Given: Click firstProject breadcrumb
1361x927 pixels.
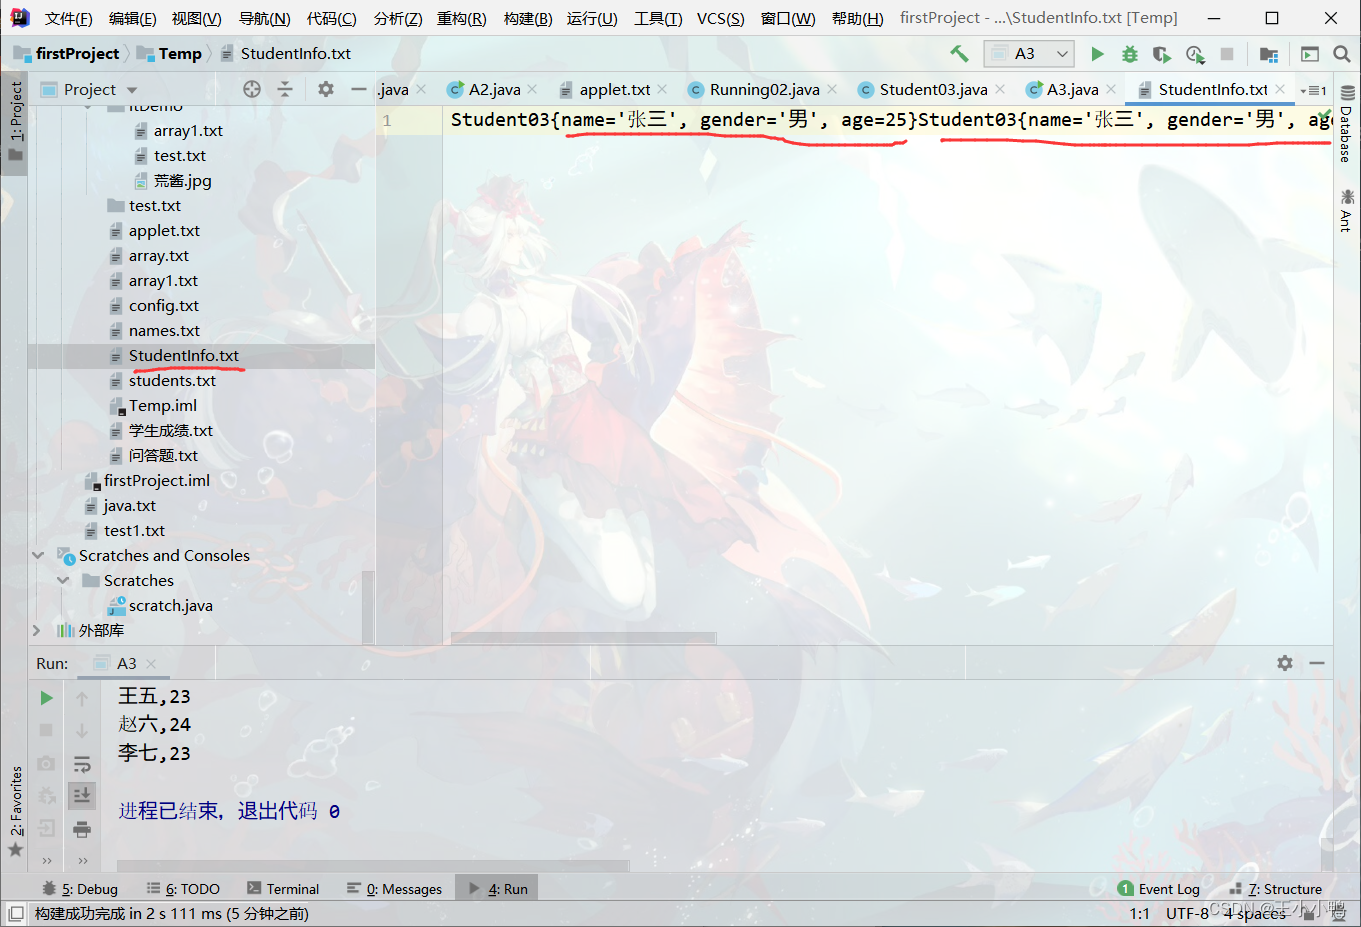Looking at the screenshot, I should pyautogui.click(x=66, y=54).
